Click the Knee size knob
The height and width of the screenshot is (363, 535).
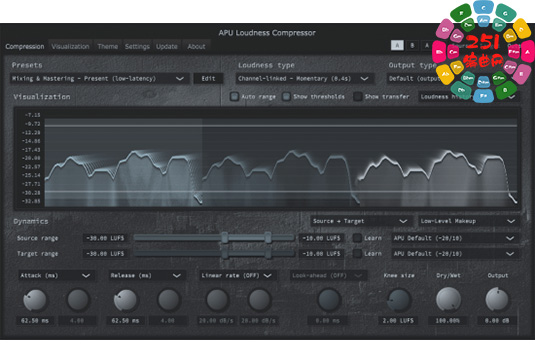[399, 300]
